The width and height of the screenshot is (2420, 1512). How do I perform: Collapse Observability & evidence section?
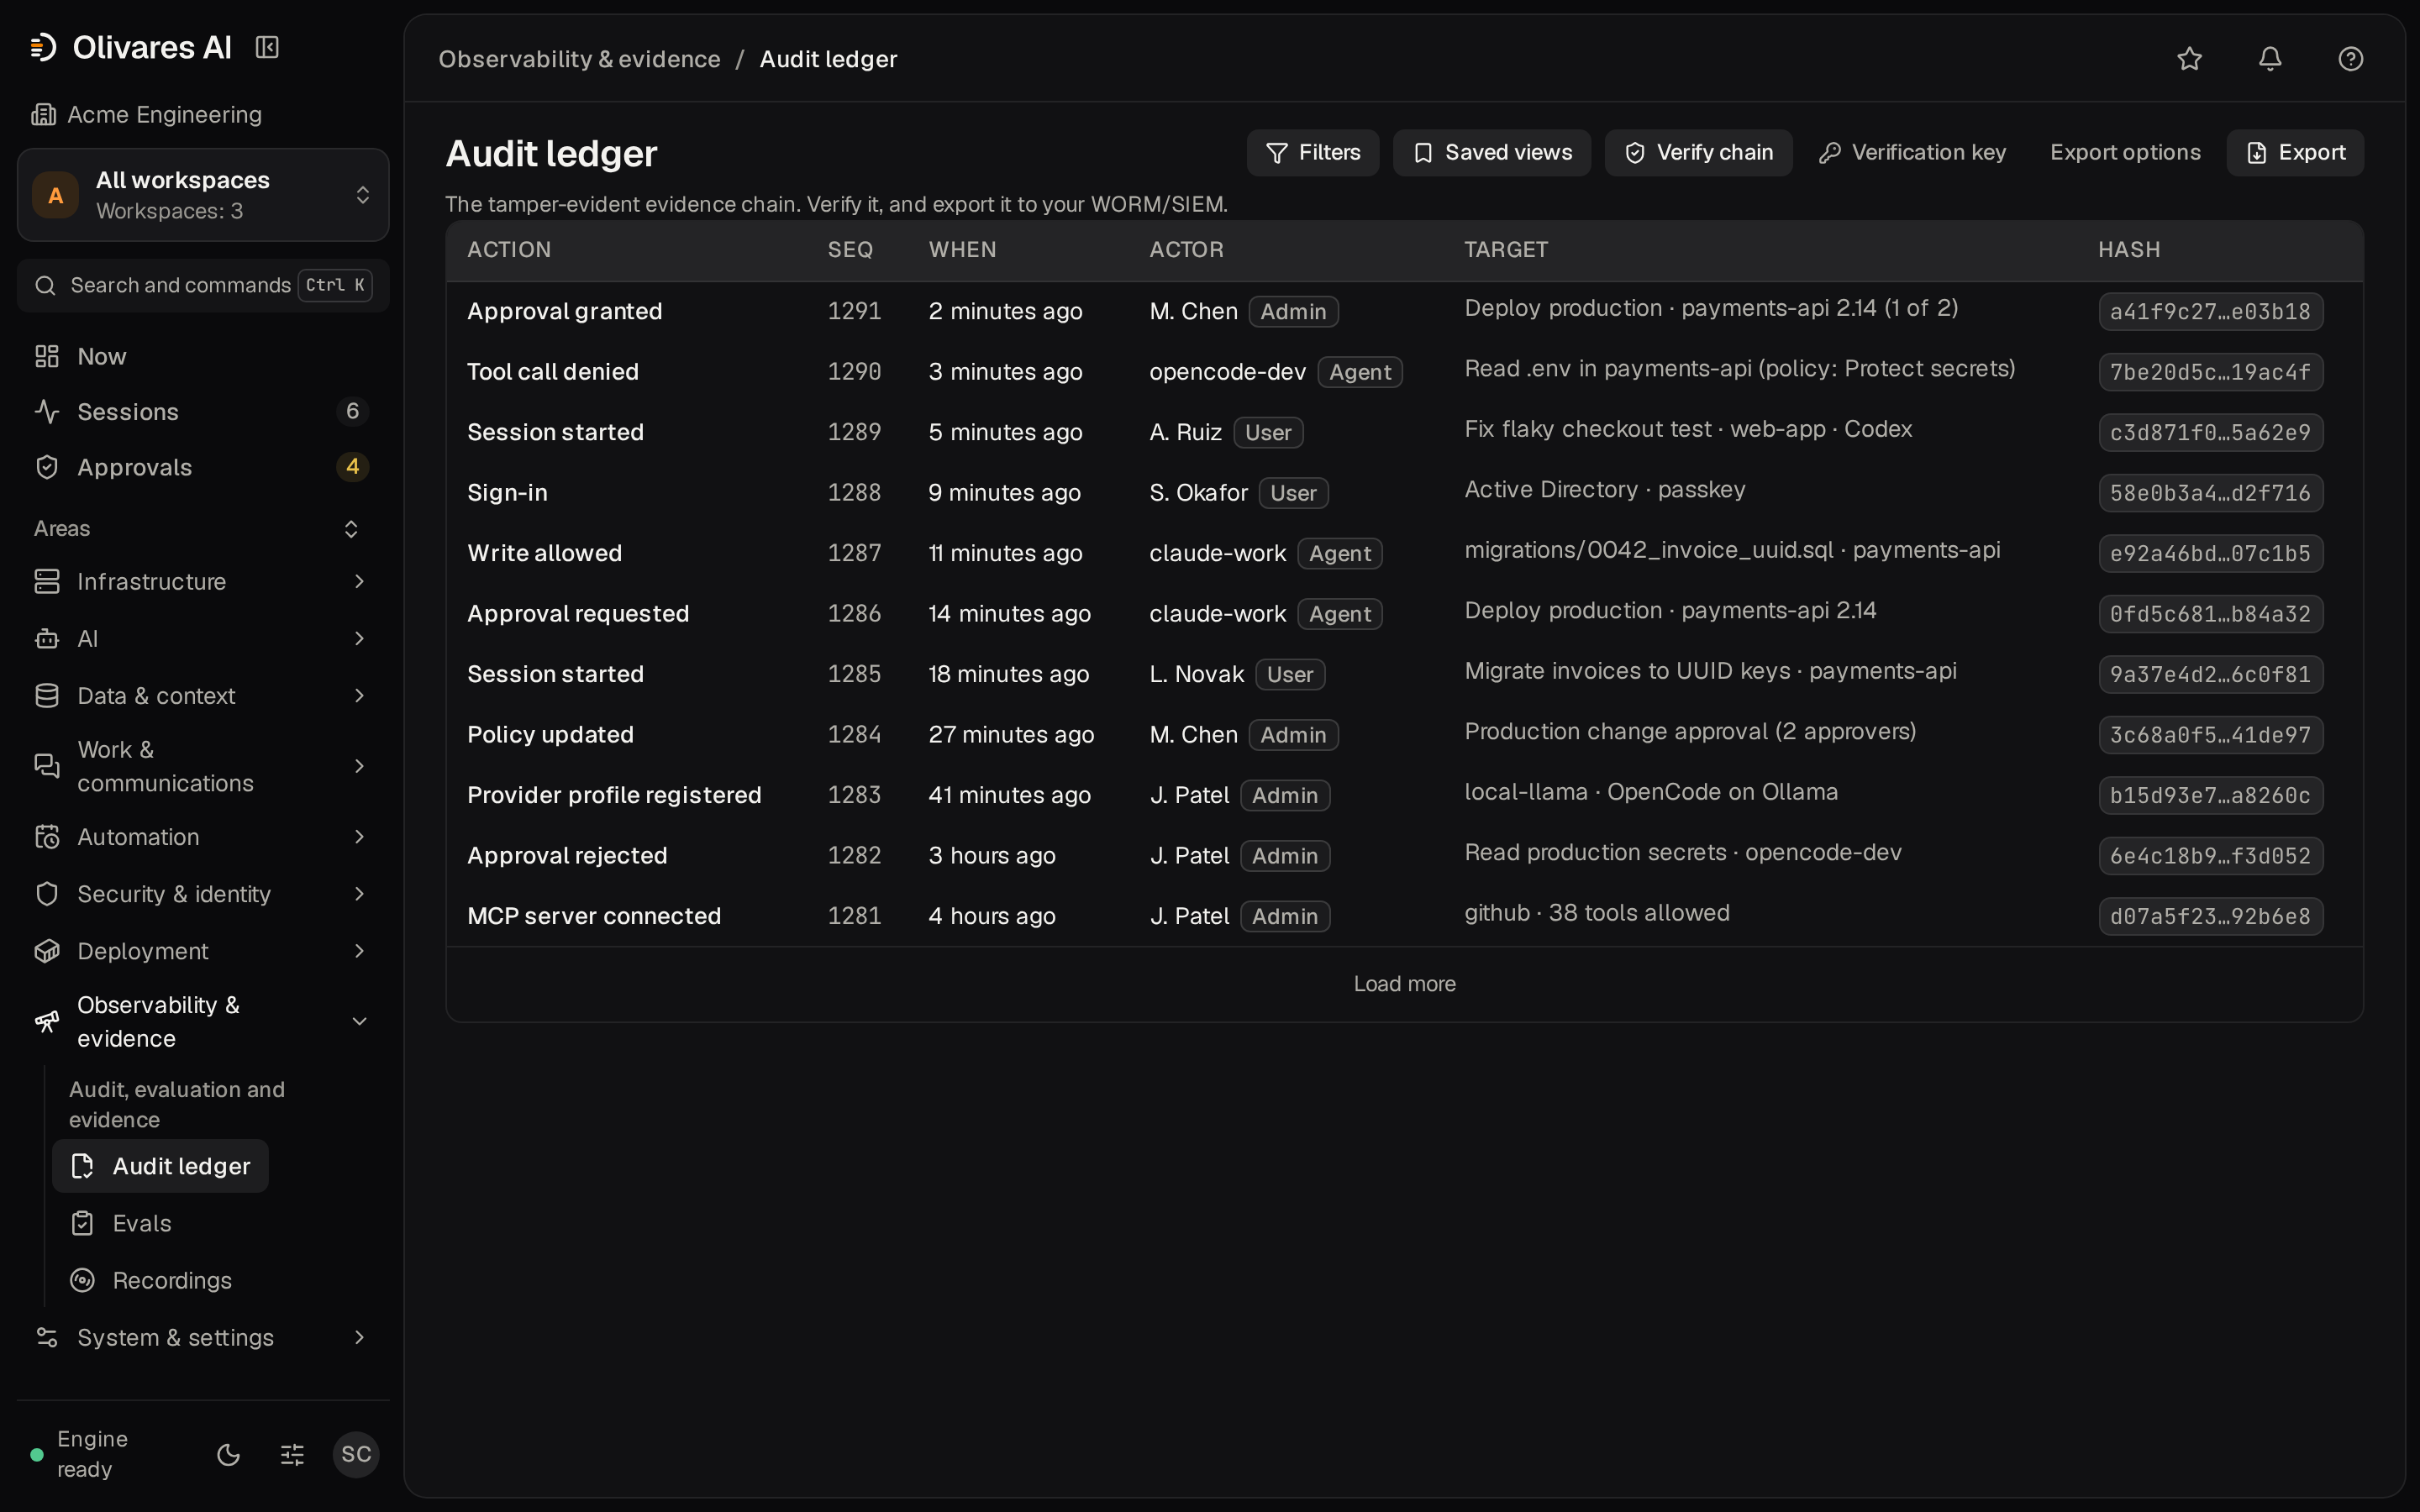tap(203, 1021)
